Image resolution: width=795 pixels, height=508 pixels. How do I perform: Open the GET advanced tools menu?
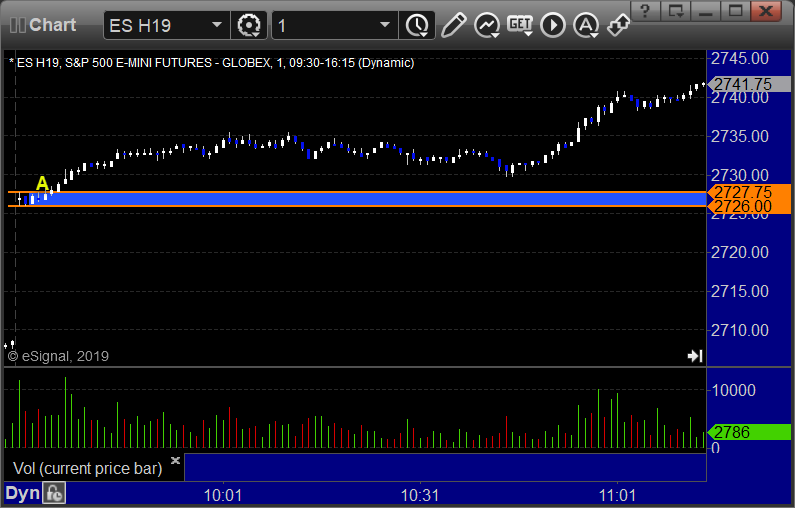(520, 25)
